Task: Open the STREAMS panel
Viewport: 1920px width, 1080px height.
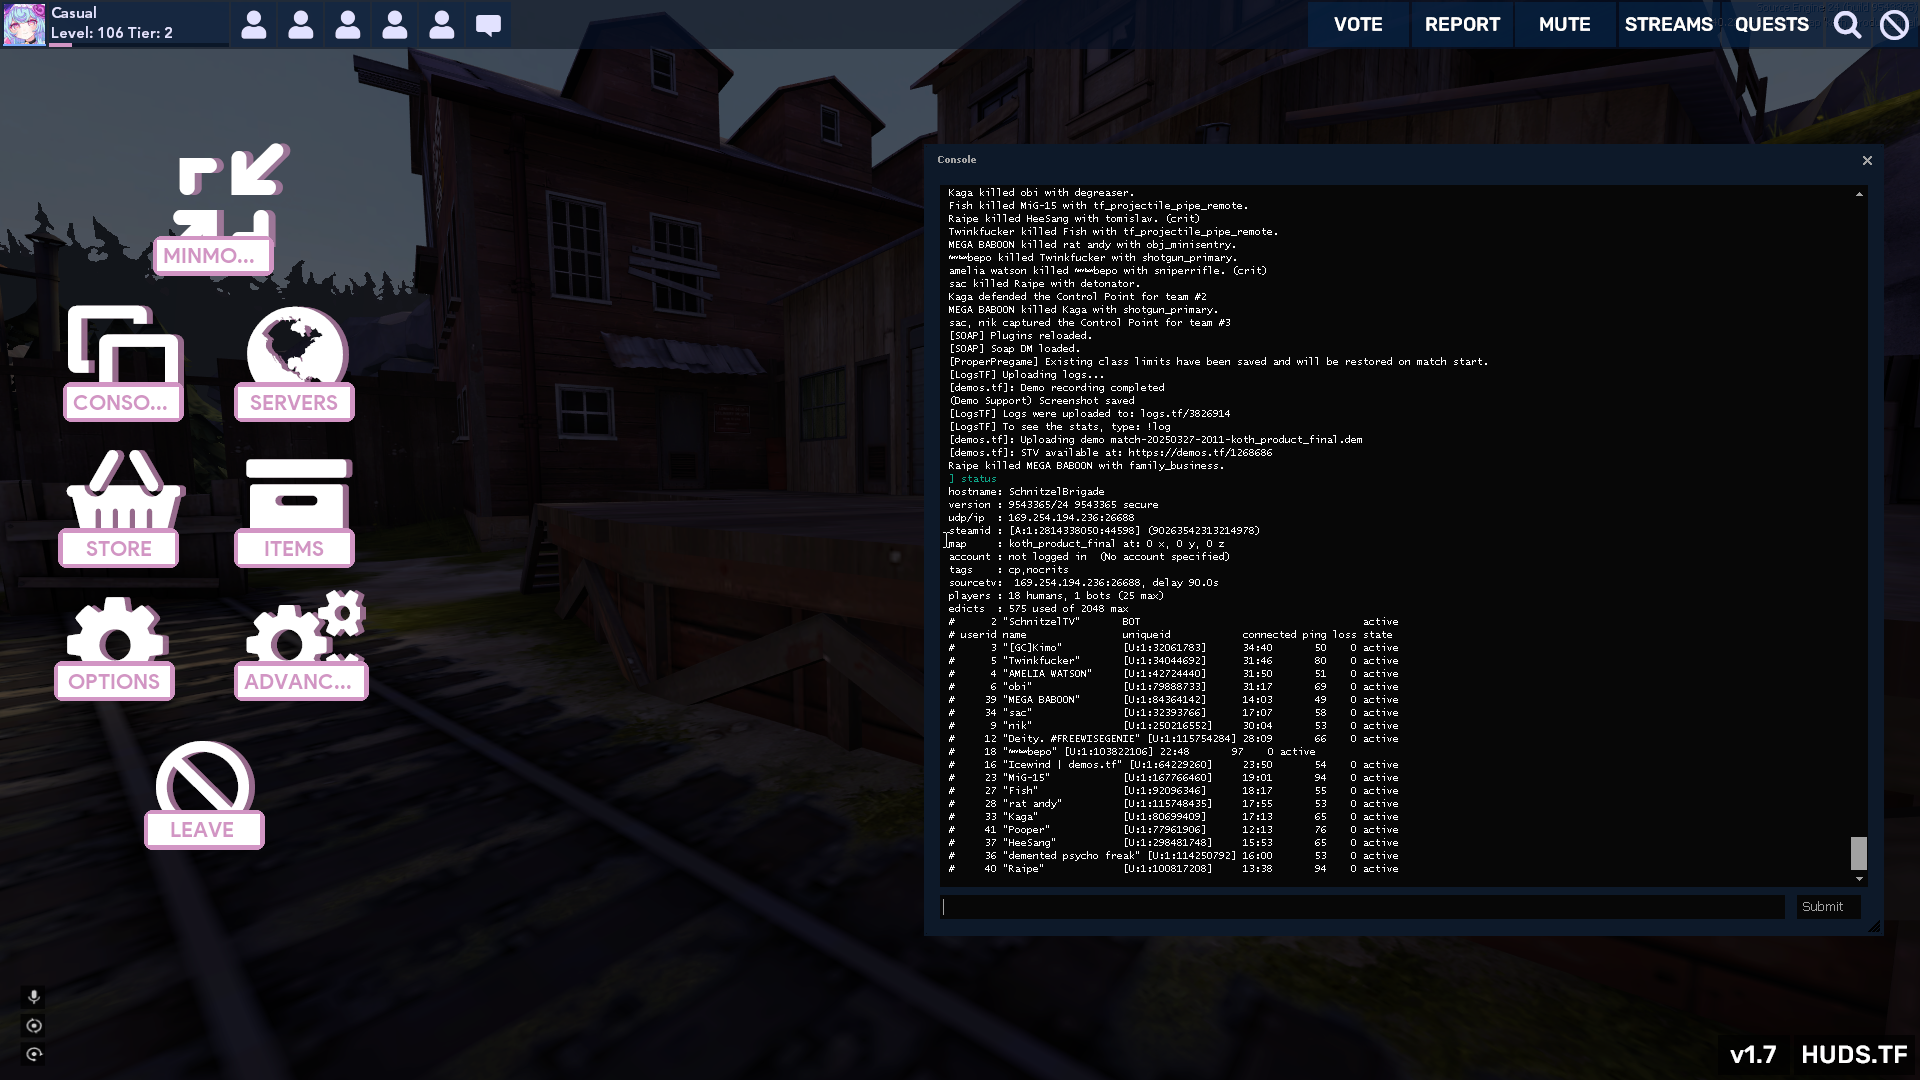Action: [x=1668, y=25]
